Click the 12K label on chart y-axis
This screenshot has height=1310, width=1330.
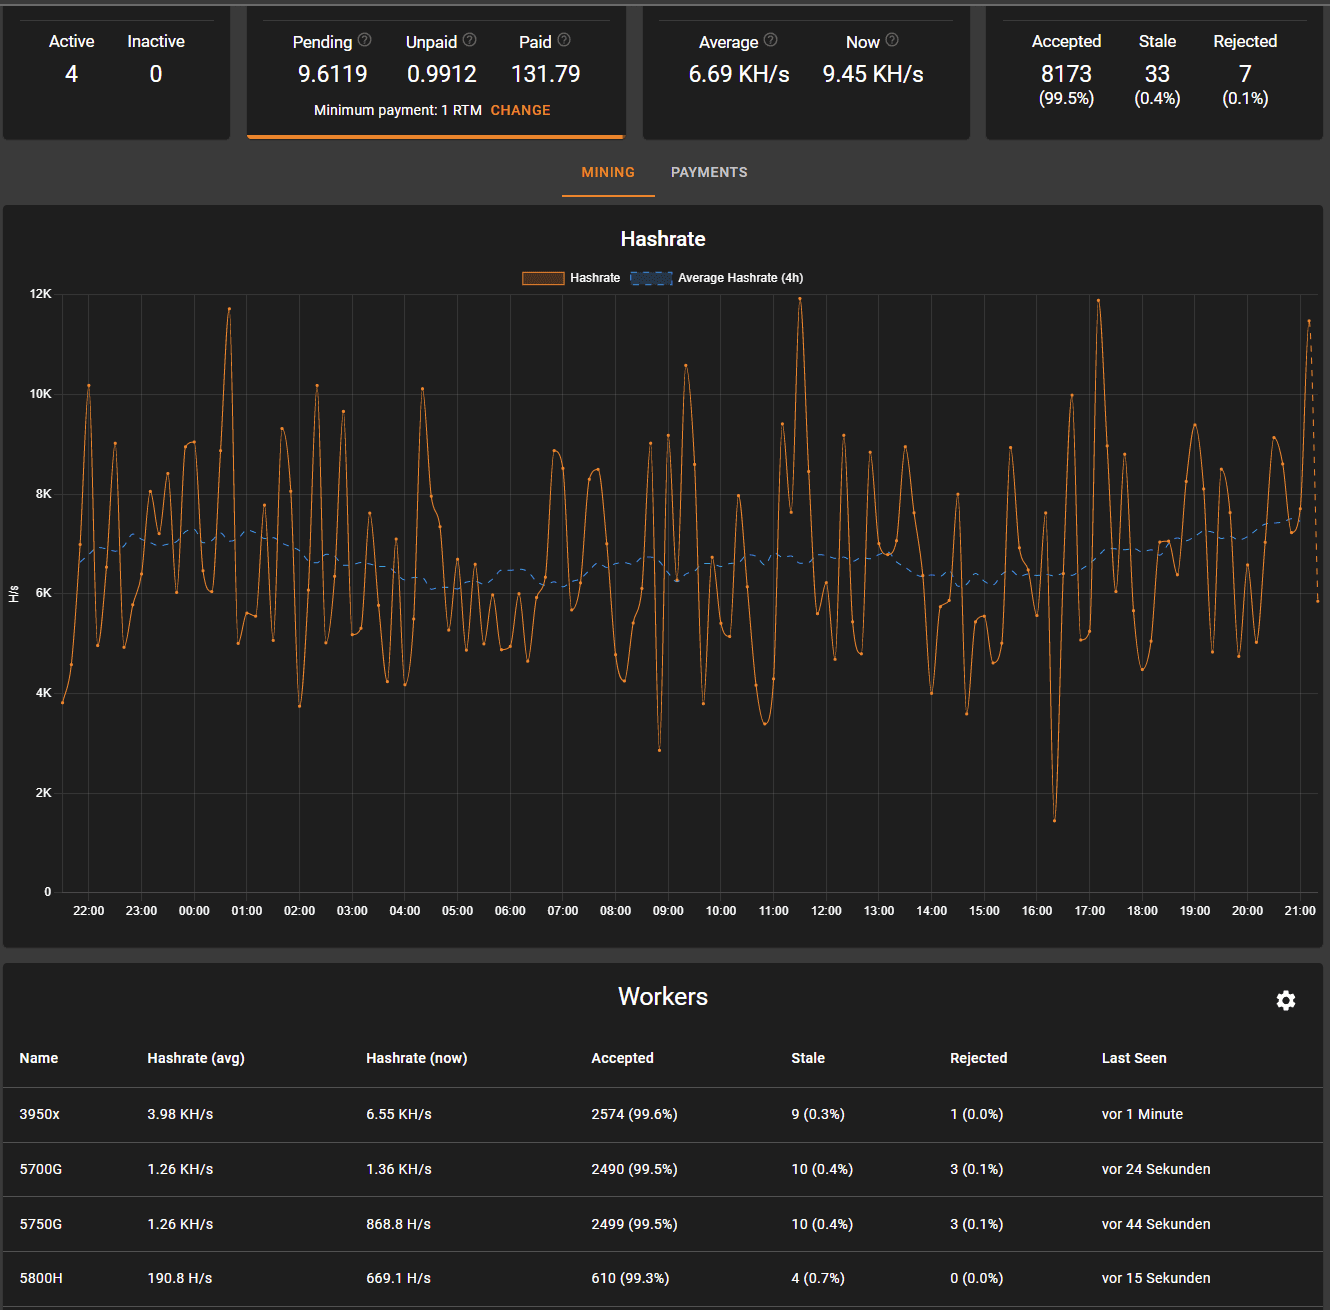[x=41, y=294]
